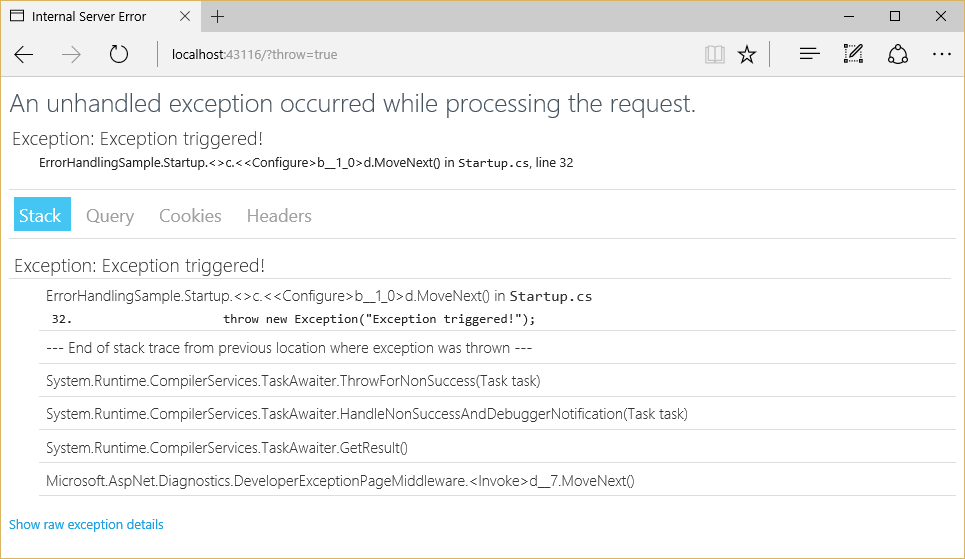The width and height of the screenshot is (965, 559).
Task: Refresh the page with the reload icon
Action: pos(119,55)
